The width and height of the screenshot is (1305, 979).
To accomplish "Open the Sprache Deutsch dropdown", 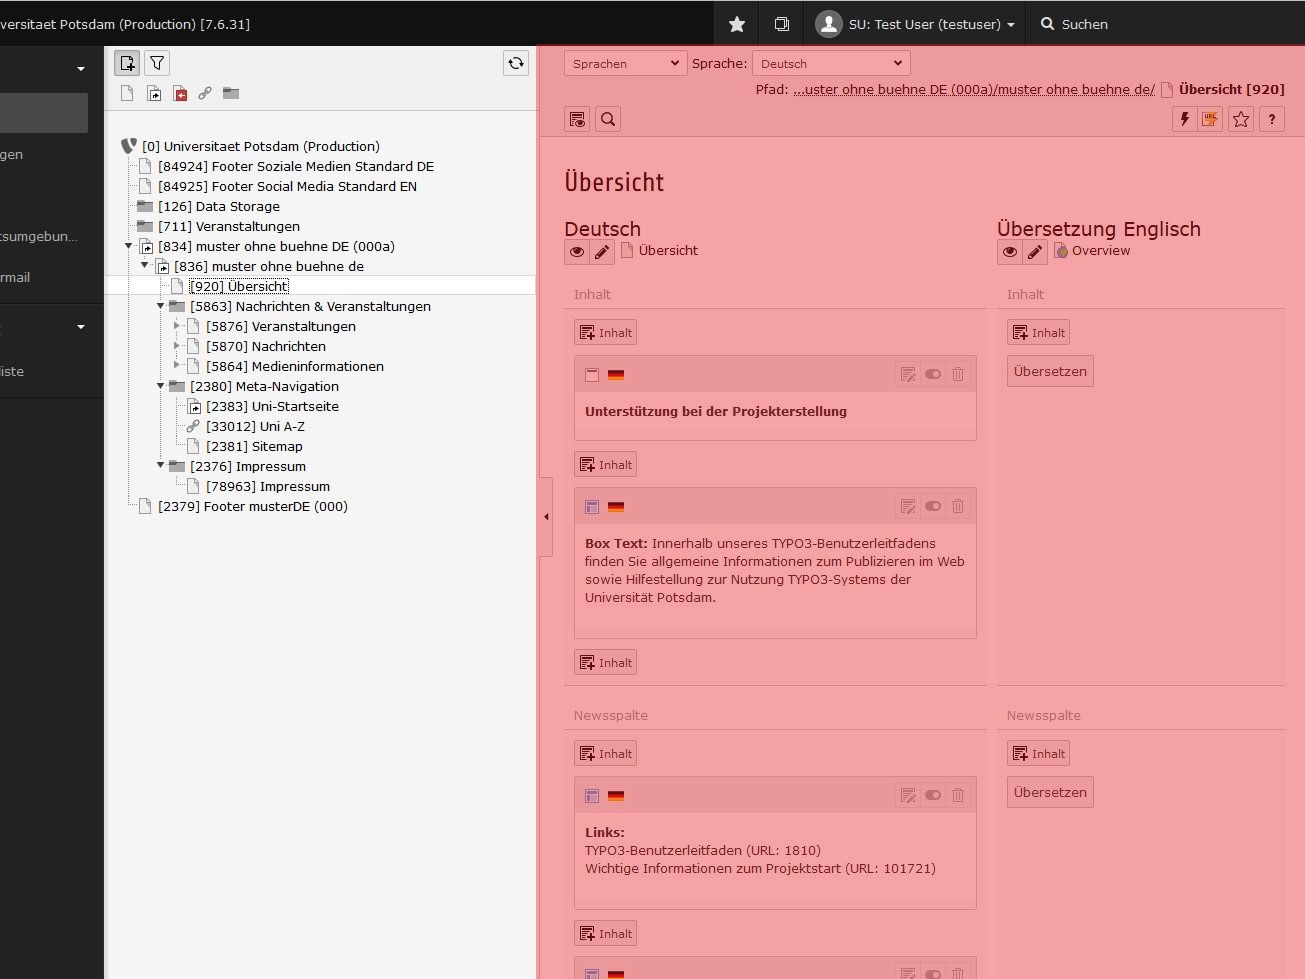I will (830, 64).
